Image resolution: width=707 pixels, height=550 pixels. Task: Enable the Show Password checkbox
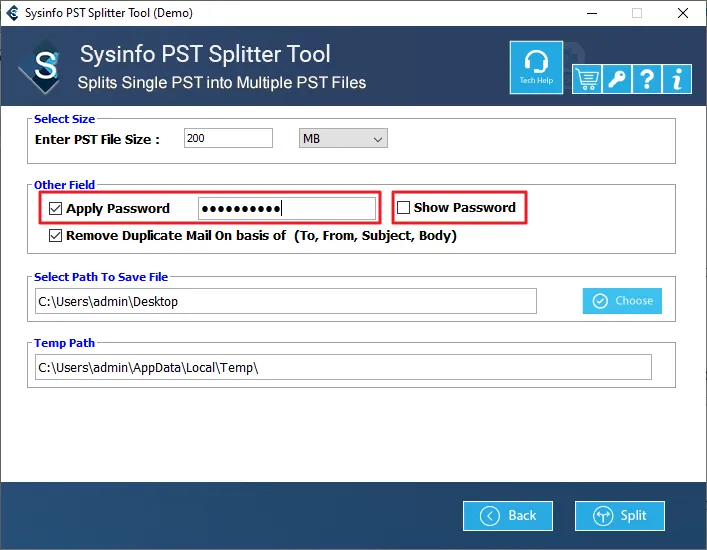403,207
